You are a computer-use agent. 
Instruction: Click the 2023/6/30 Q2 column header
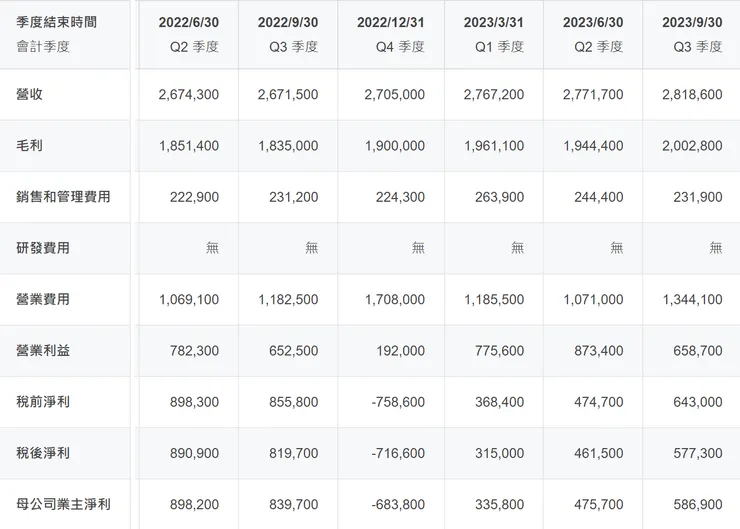[x=593, y=34]
